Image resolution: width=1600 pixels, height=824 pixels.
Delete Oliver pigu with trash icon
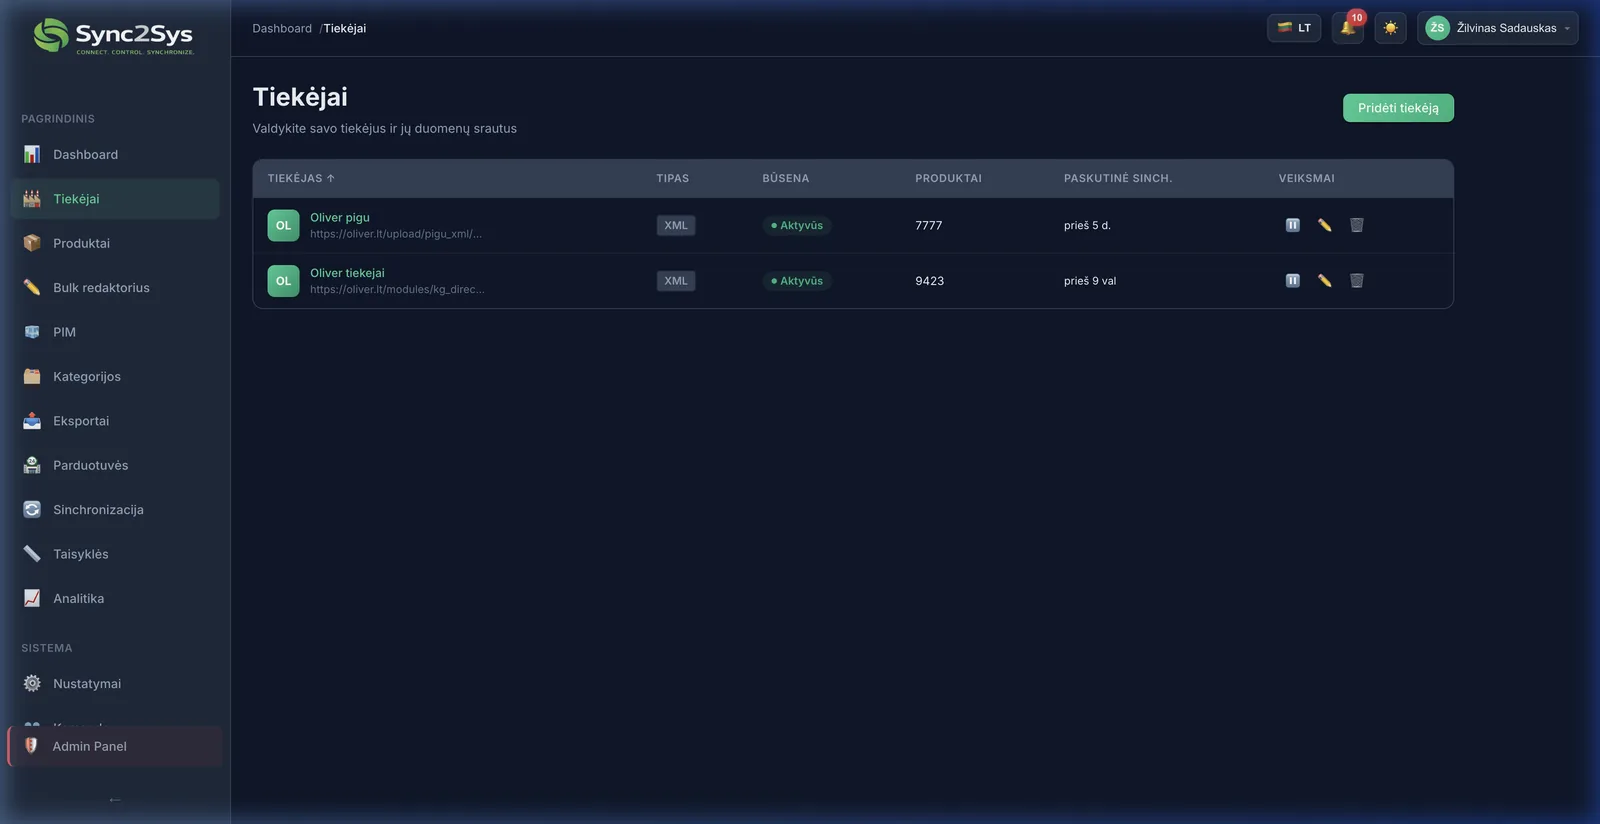tap(1356, 225)
